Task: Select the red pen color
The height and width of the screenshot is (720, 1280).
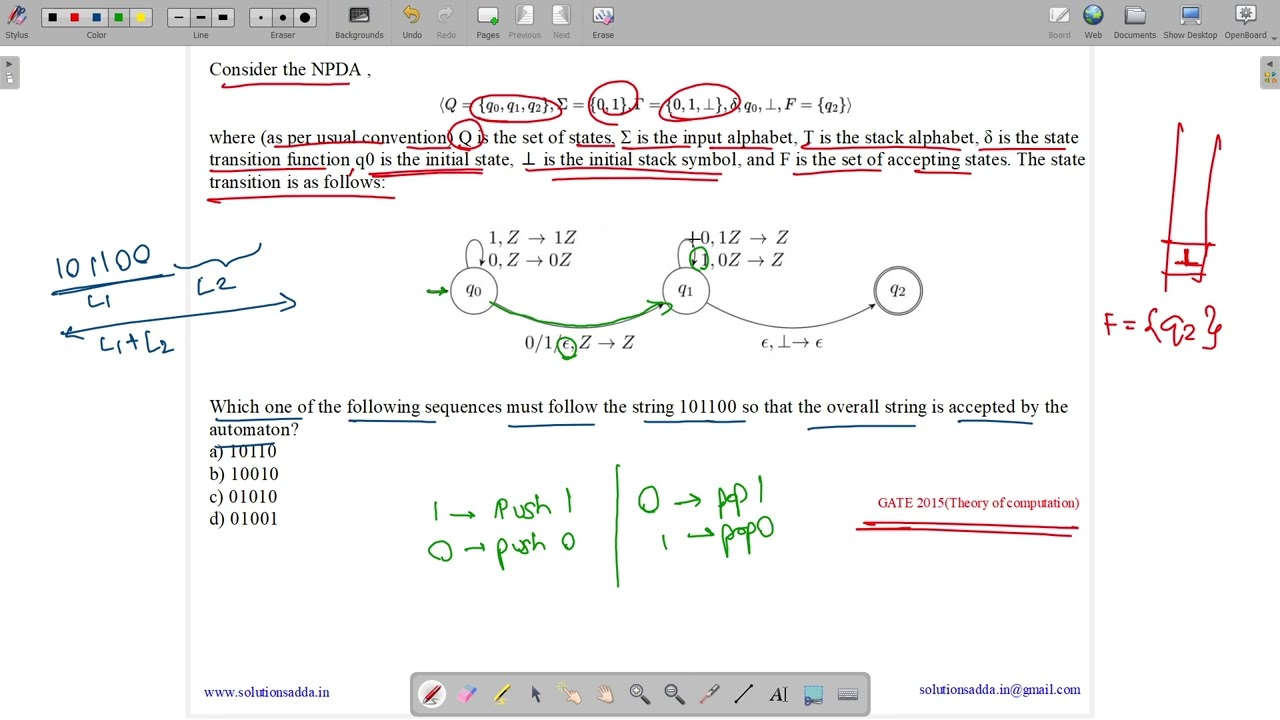Action: (74, 17)
